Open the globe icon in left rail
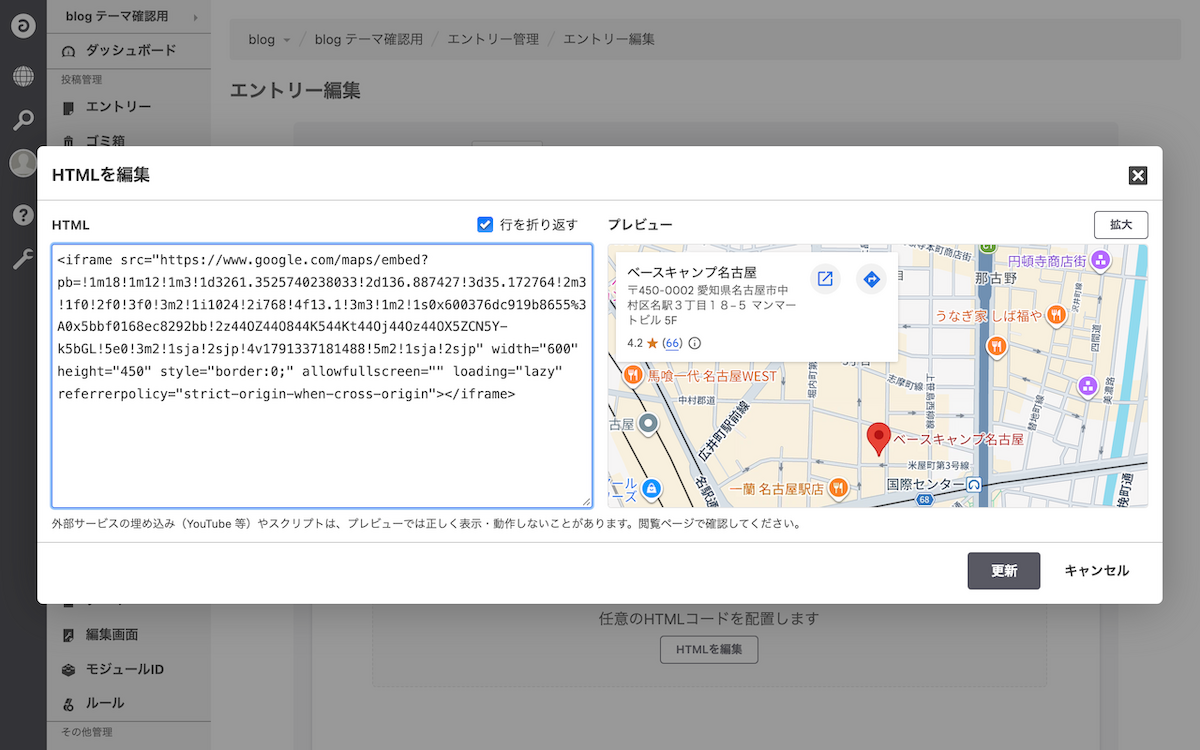Viewport: 1200px width, 750px height. (x=23, y=75)
